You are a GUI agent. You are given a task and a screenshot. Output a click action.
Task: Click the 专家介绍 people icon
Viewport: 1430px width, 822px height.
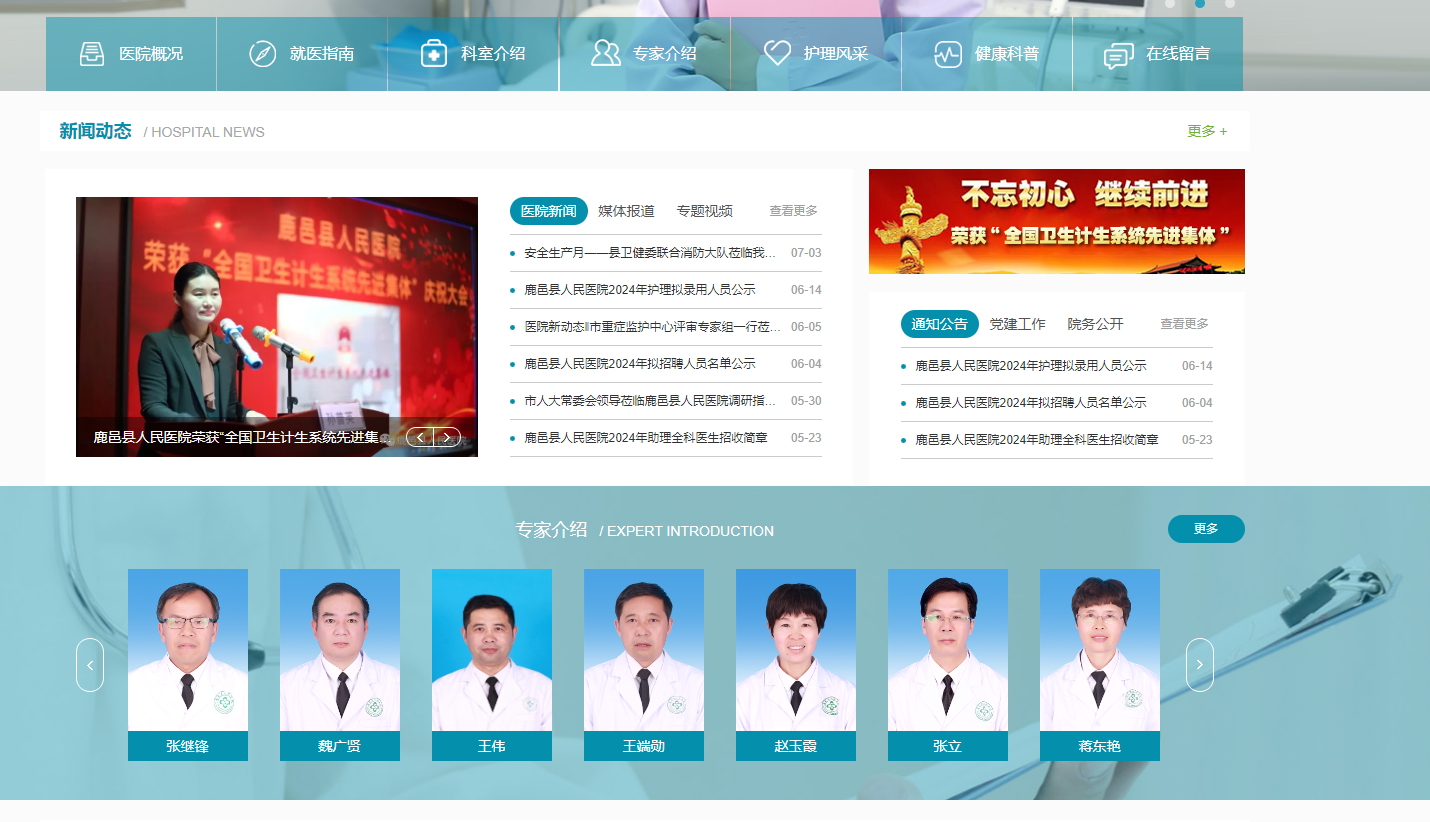pyautogui.click(x=605, y=54)
